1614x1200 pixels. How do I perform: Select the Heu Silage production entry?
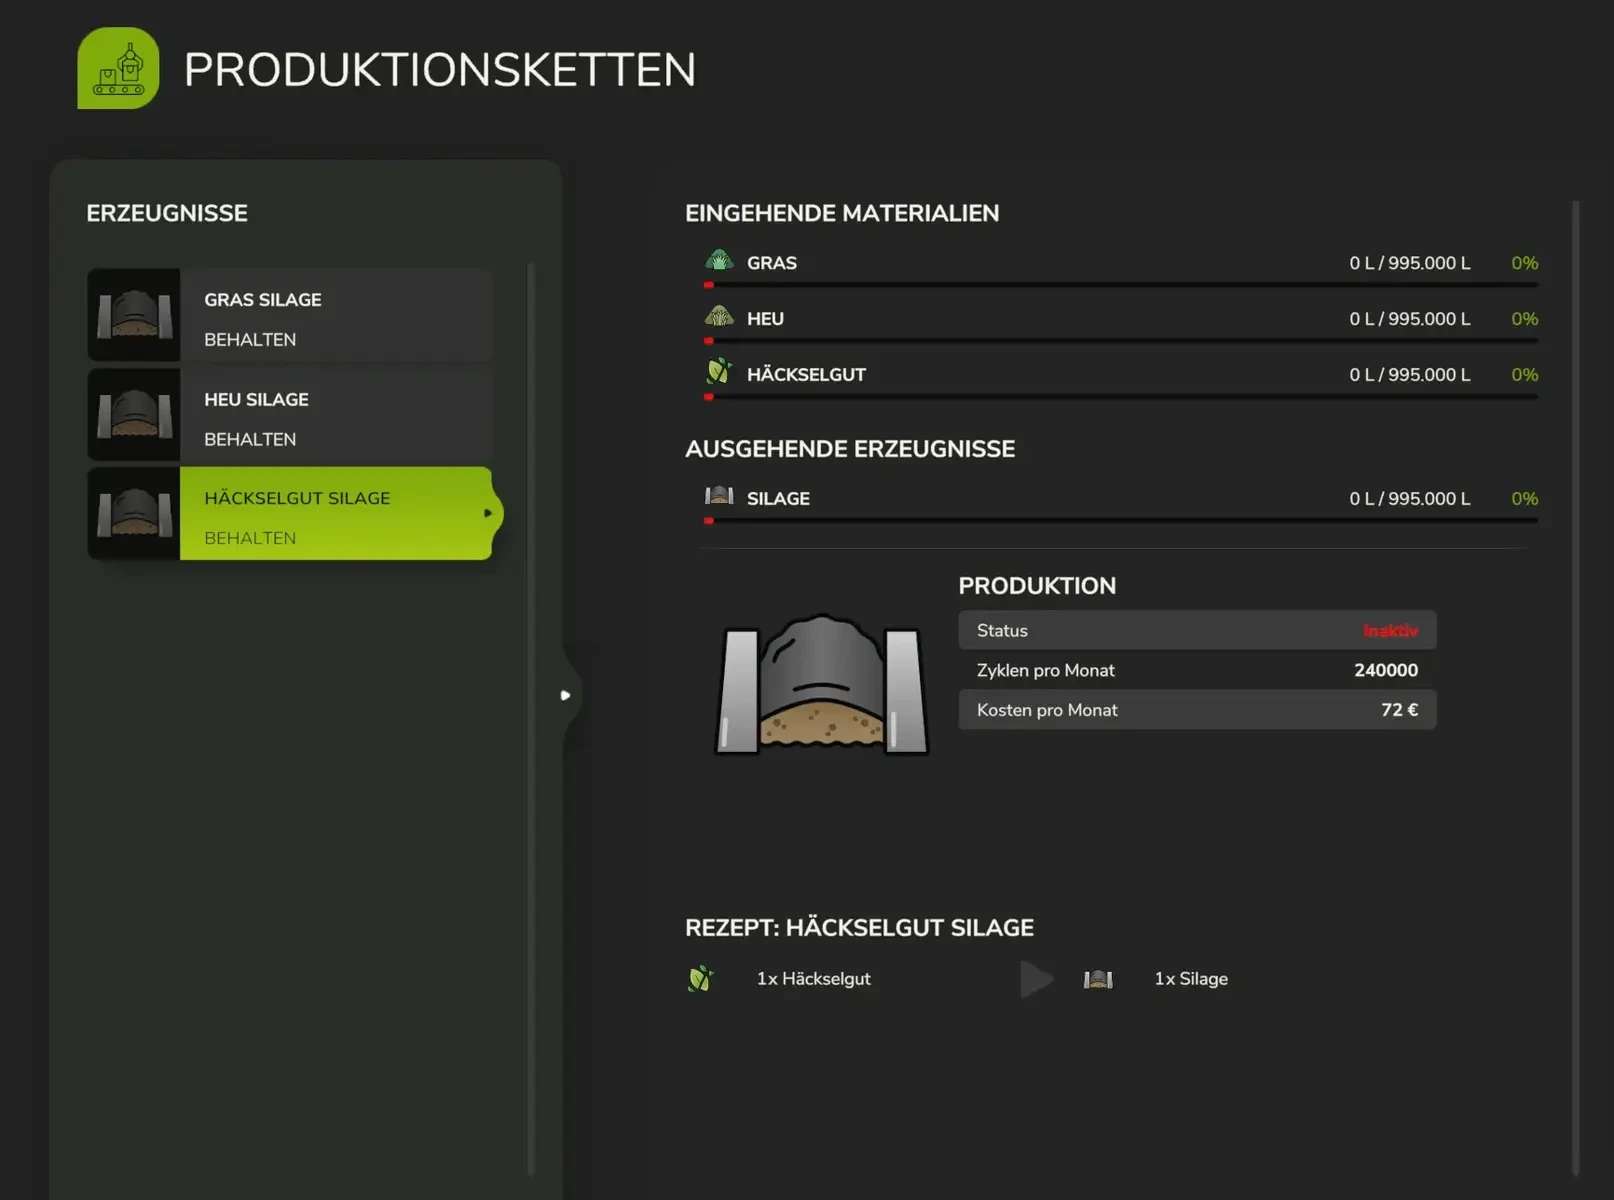pyautogui.click(x=336, y=414)
